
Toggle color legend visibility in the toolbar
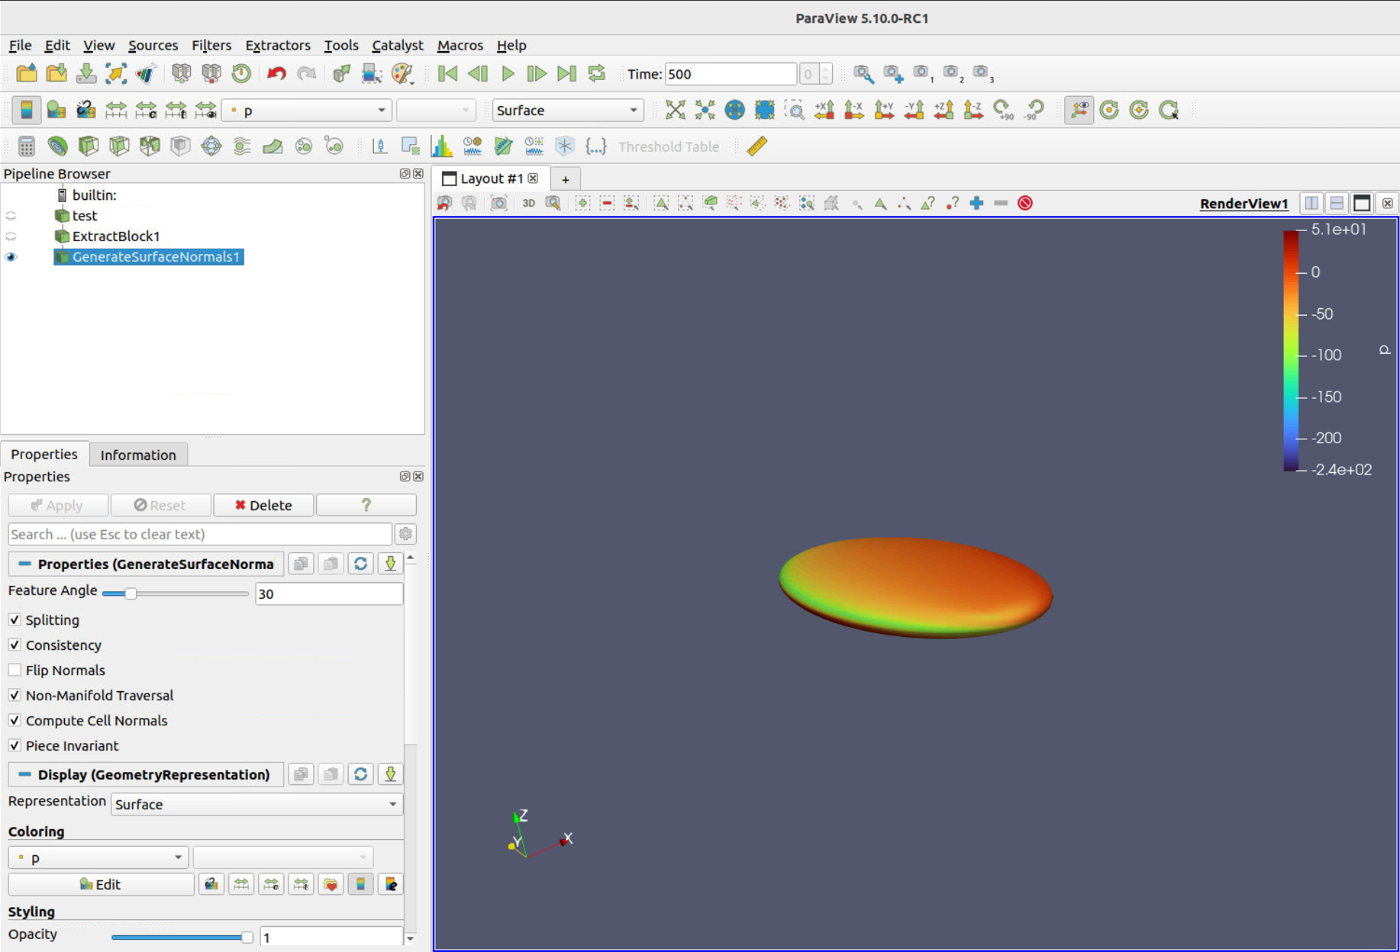coord(27,111)
